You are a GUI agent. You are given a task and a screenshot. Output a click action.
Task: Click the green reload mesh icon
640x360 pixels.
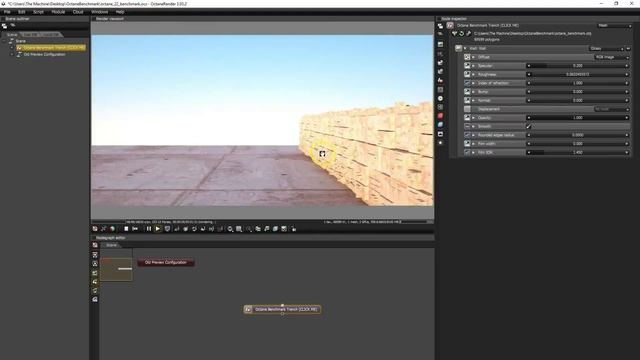[x=462, y=33]
